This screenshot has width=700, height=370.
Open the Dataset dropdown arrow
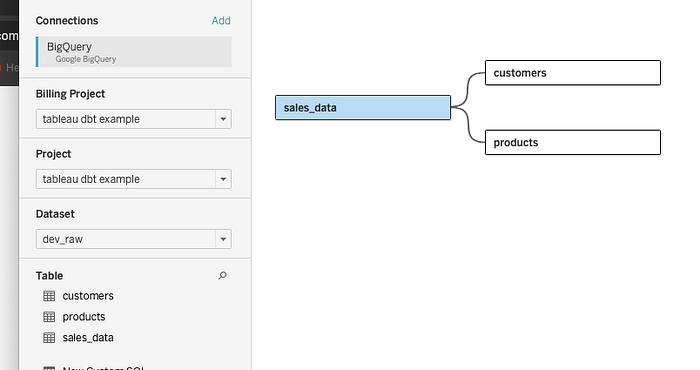(223, 239)
